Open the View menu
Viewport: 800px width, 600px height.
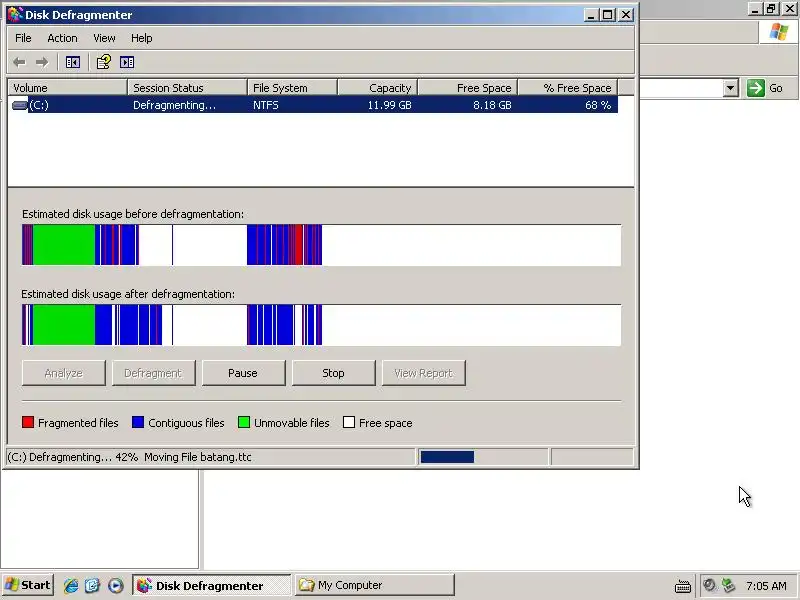(x=104, y=38)
